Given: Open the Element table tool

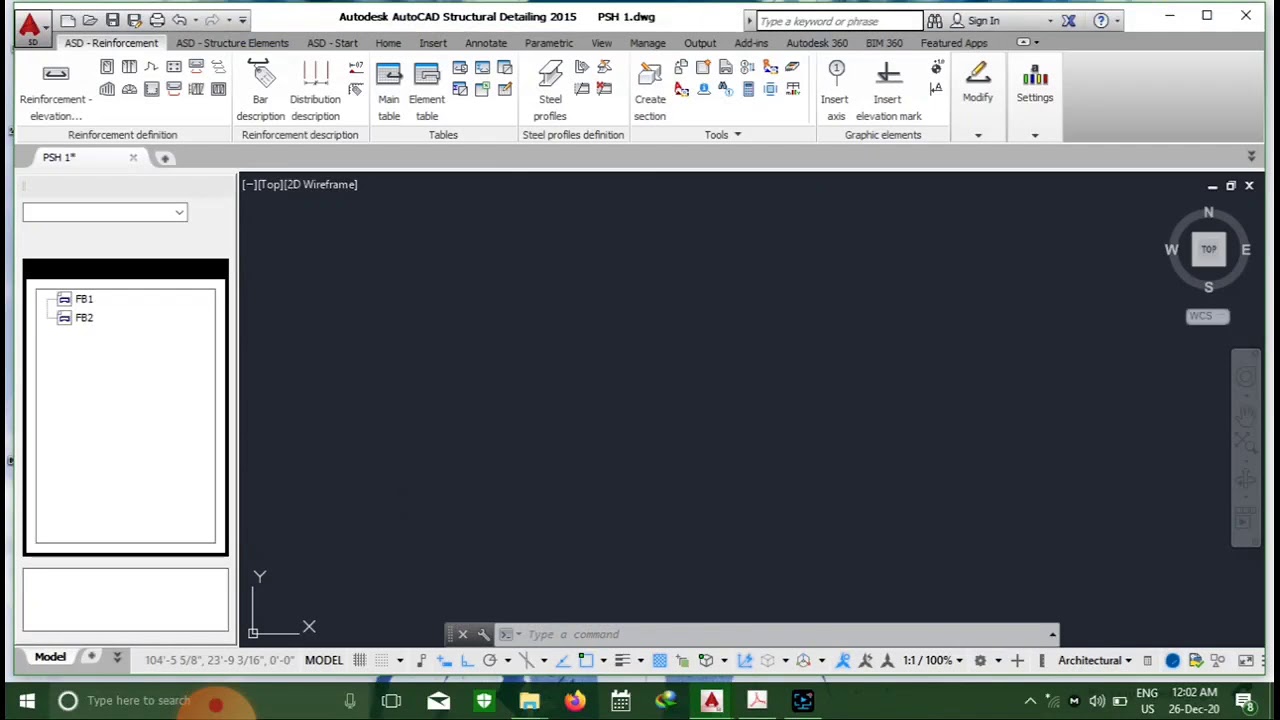Looking at the screenshot, I should [x=427, y=91].
